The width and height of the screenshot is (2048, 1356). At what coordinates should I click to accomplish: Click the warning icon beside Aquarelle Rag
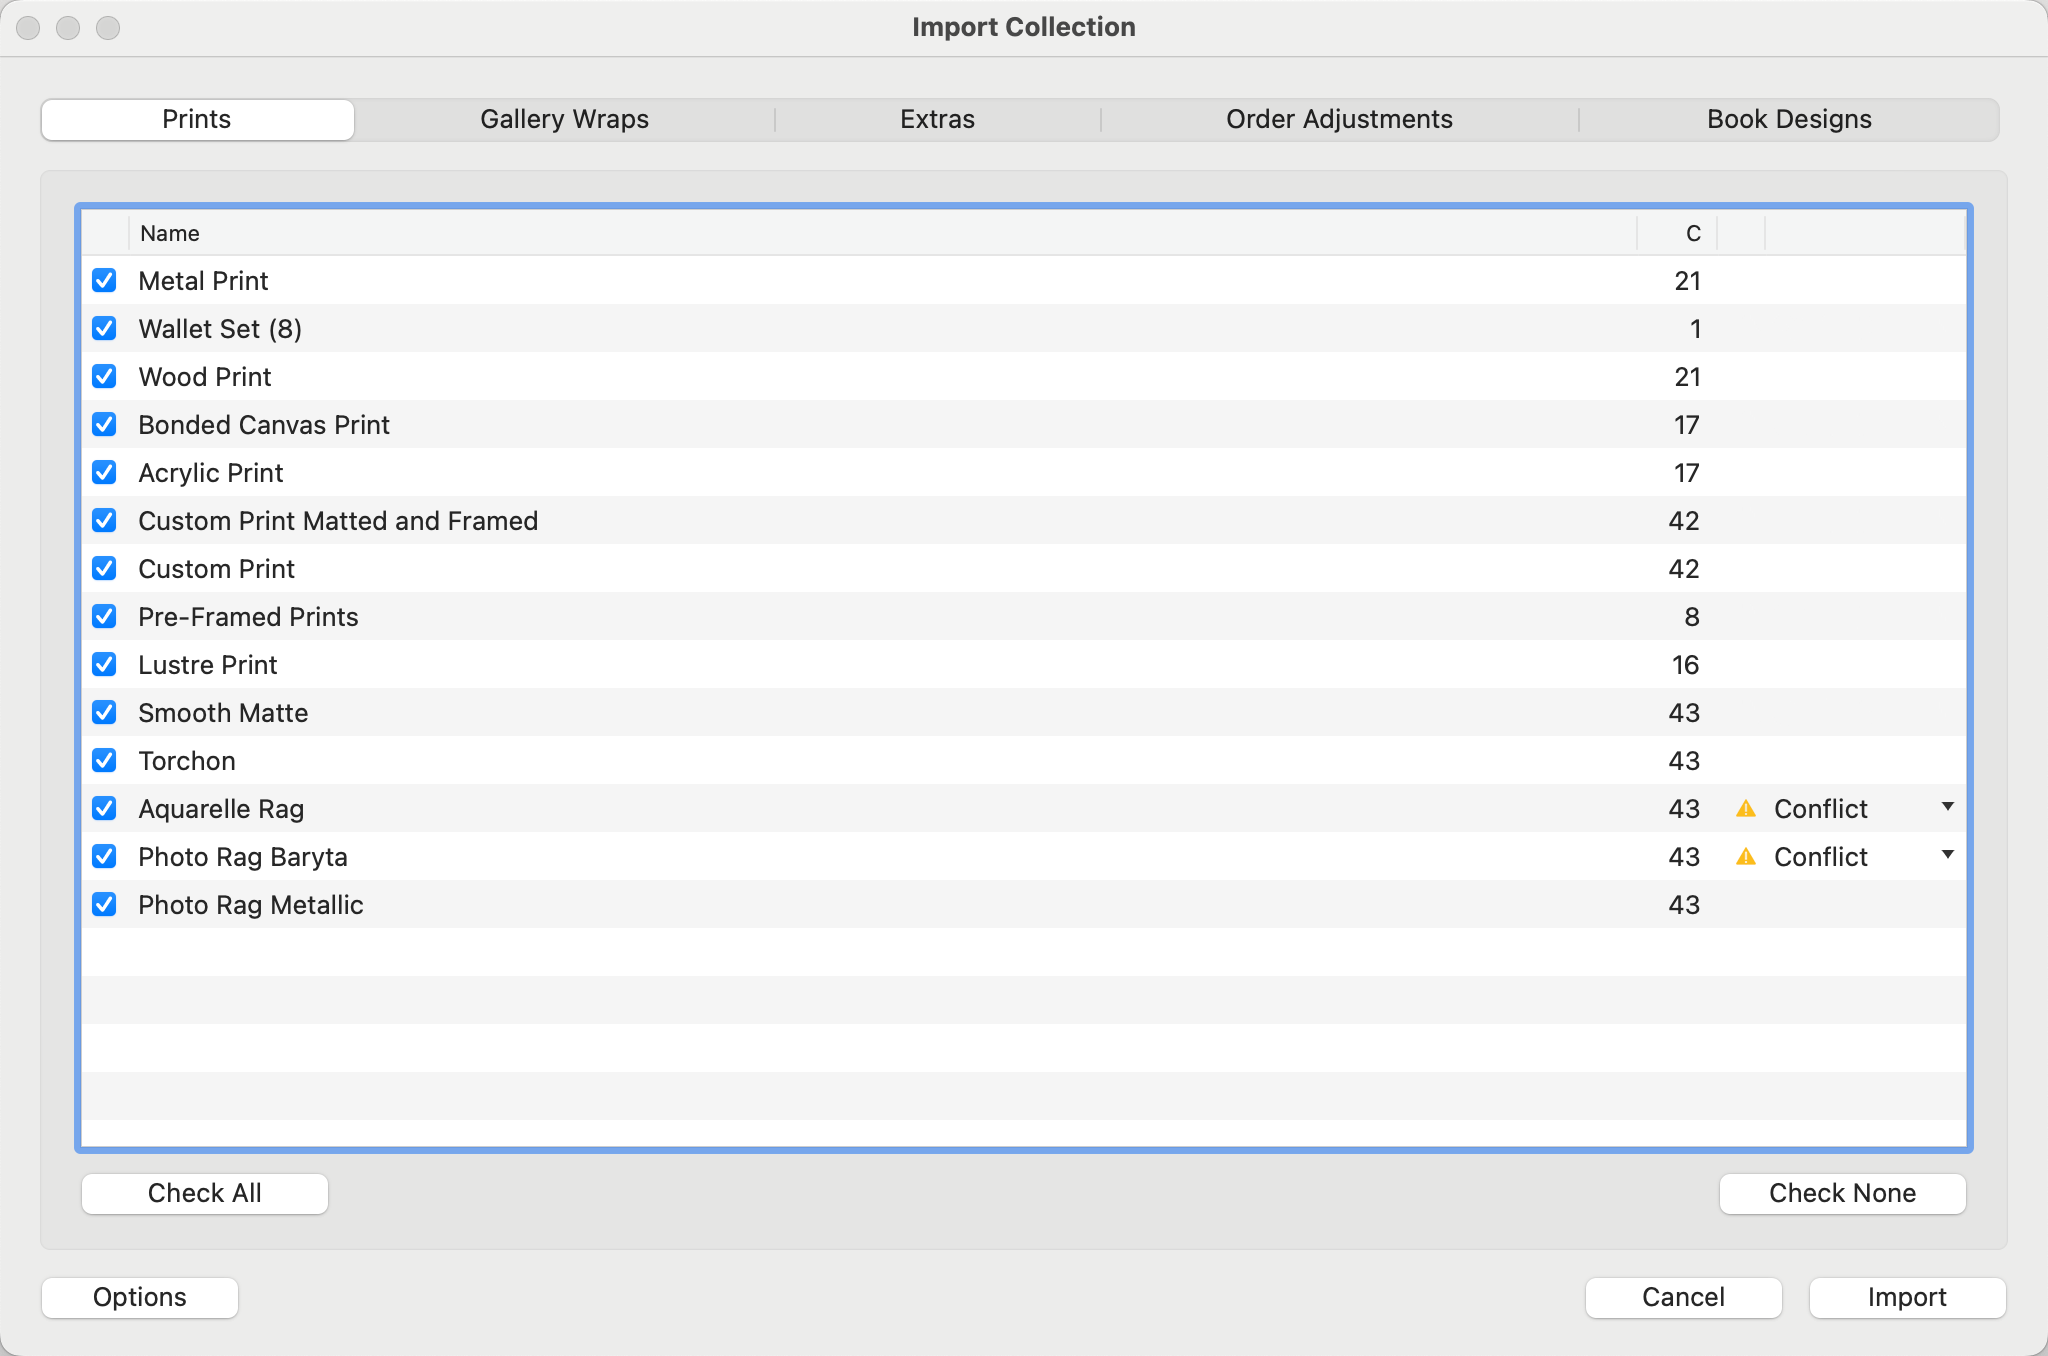1746,809
